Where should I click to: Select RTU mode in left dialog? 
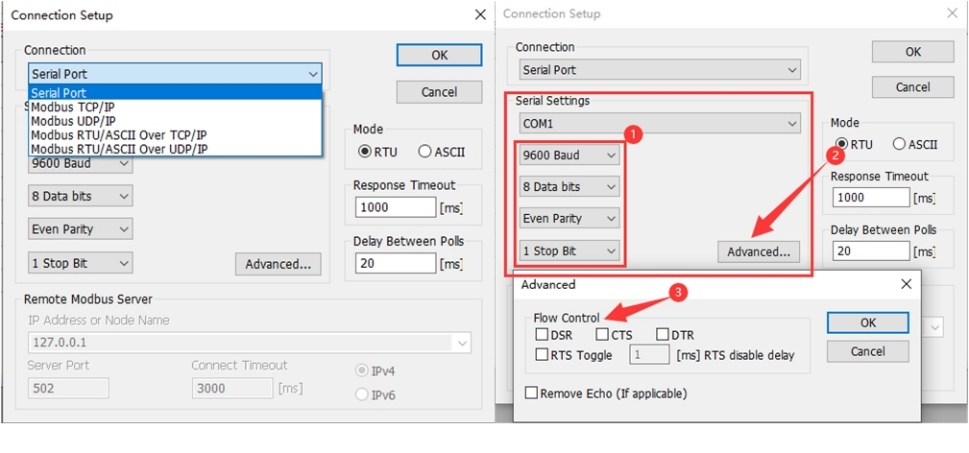tap(365, 151)
